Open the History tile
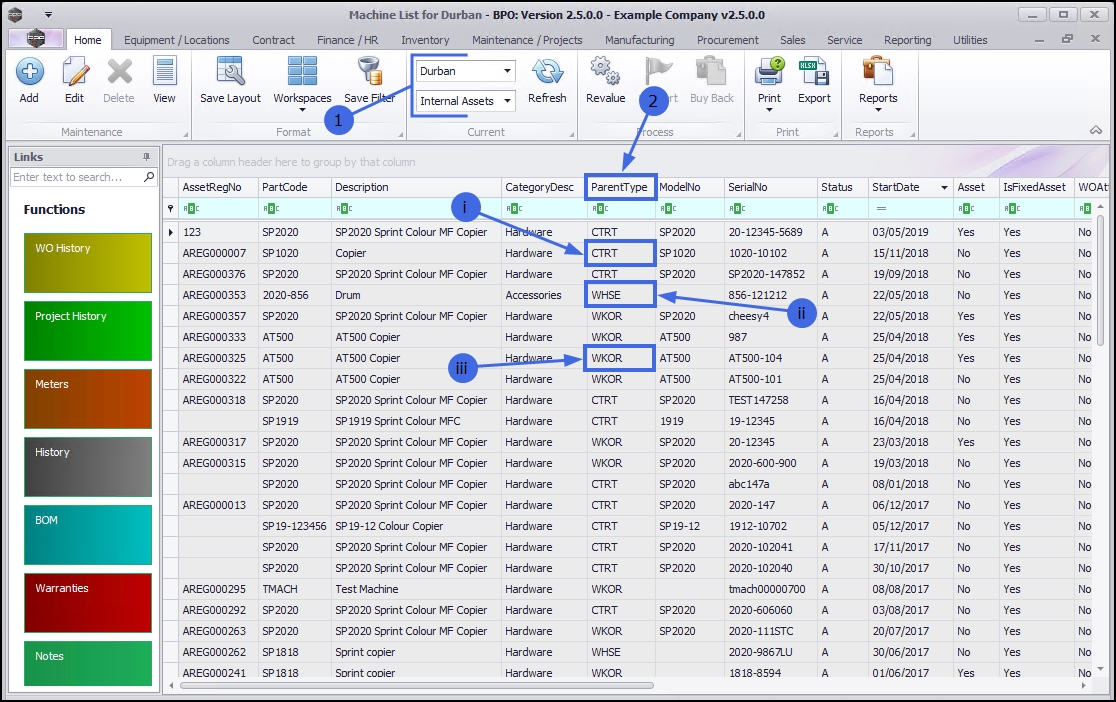The height and width of the screenshot is (702, 1116). click(x=88, y=467)
